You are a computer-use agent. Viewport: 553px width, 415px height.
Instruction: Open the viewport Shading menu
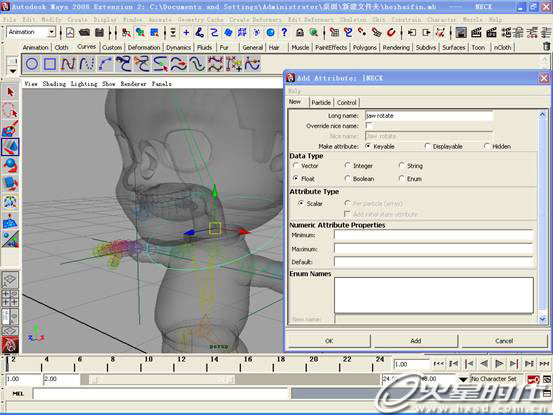54,84
